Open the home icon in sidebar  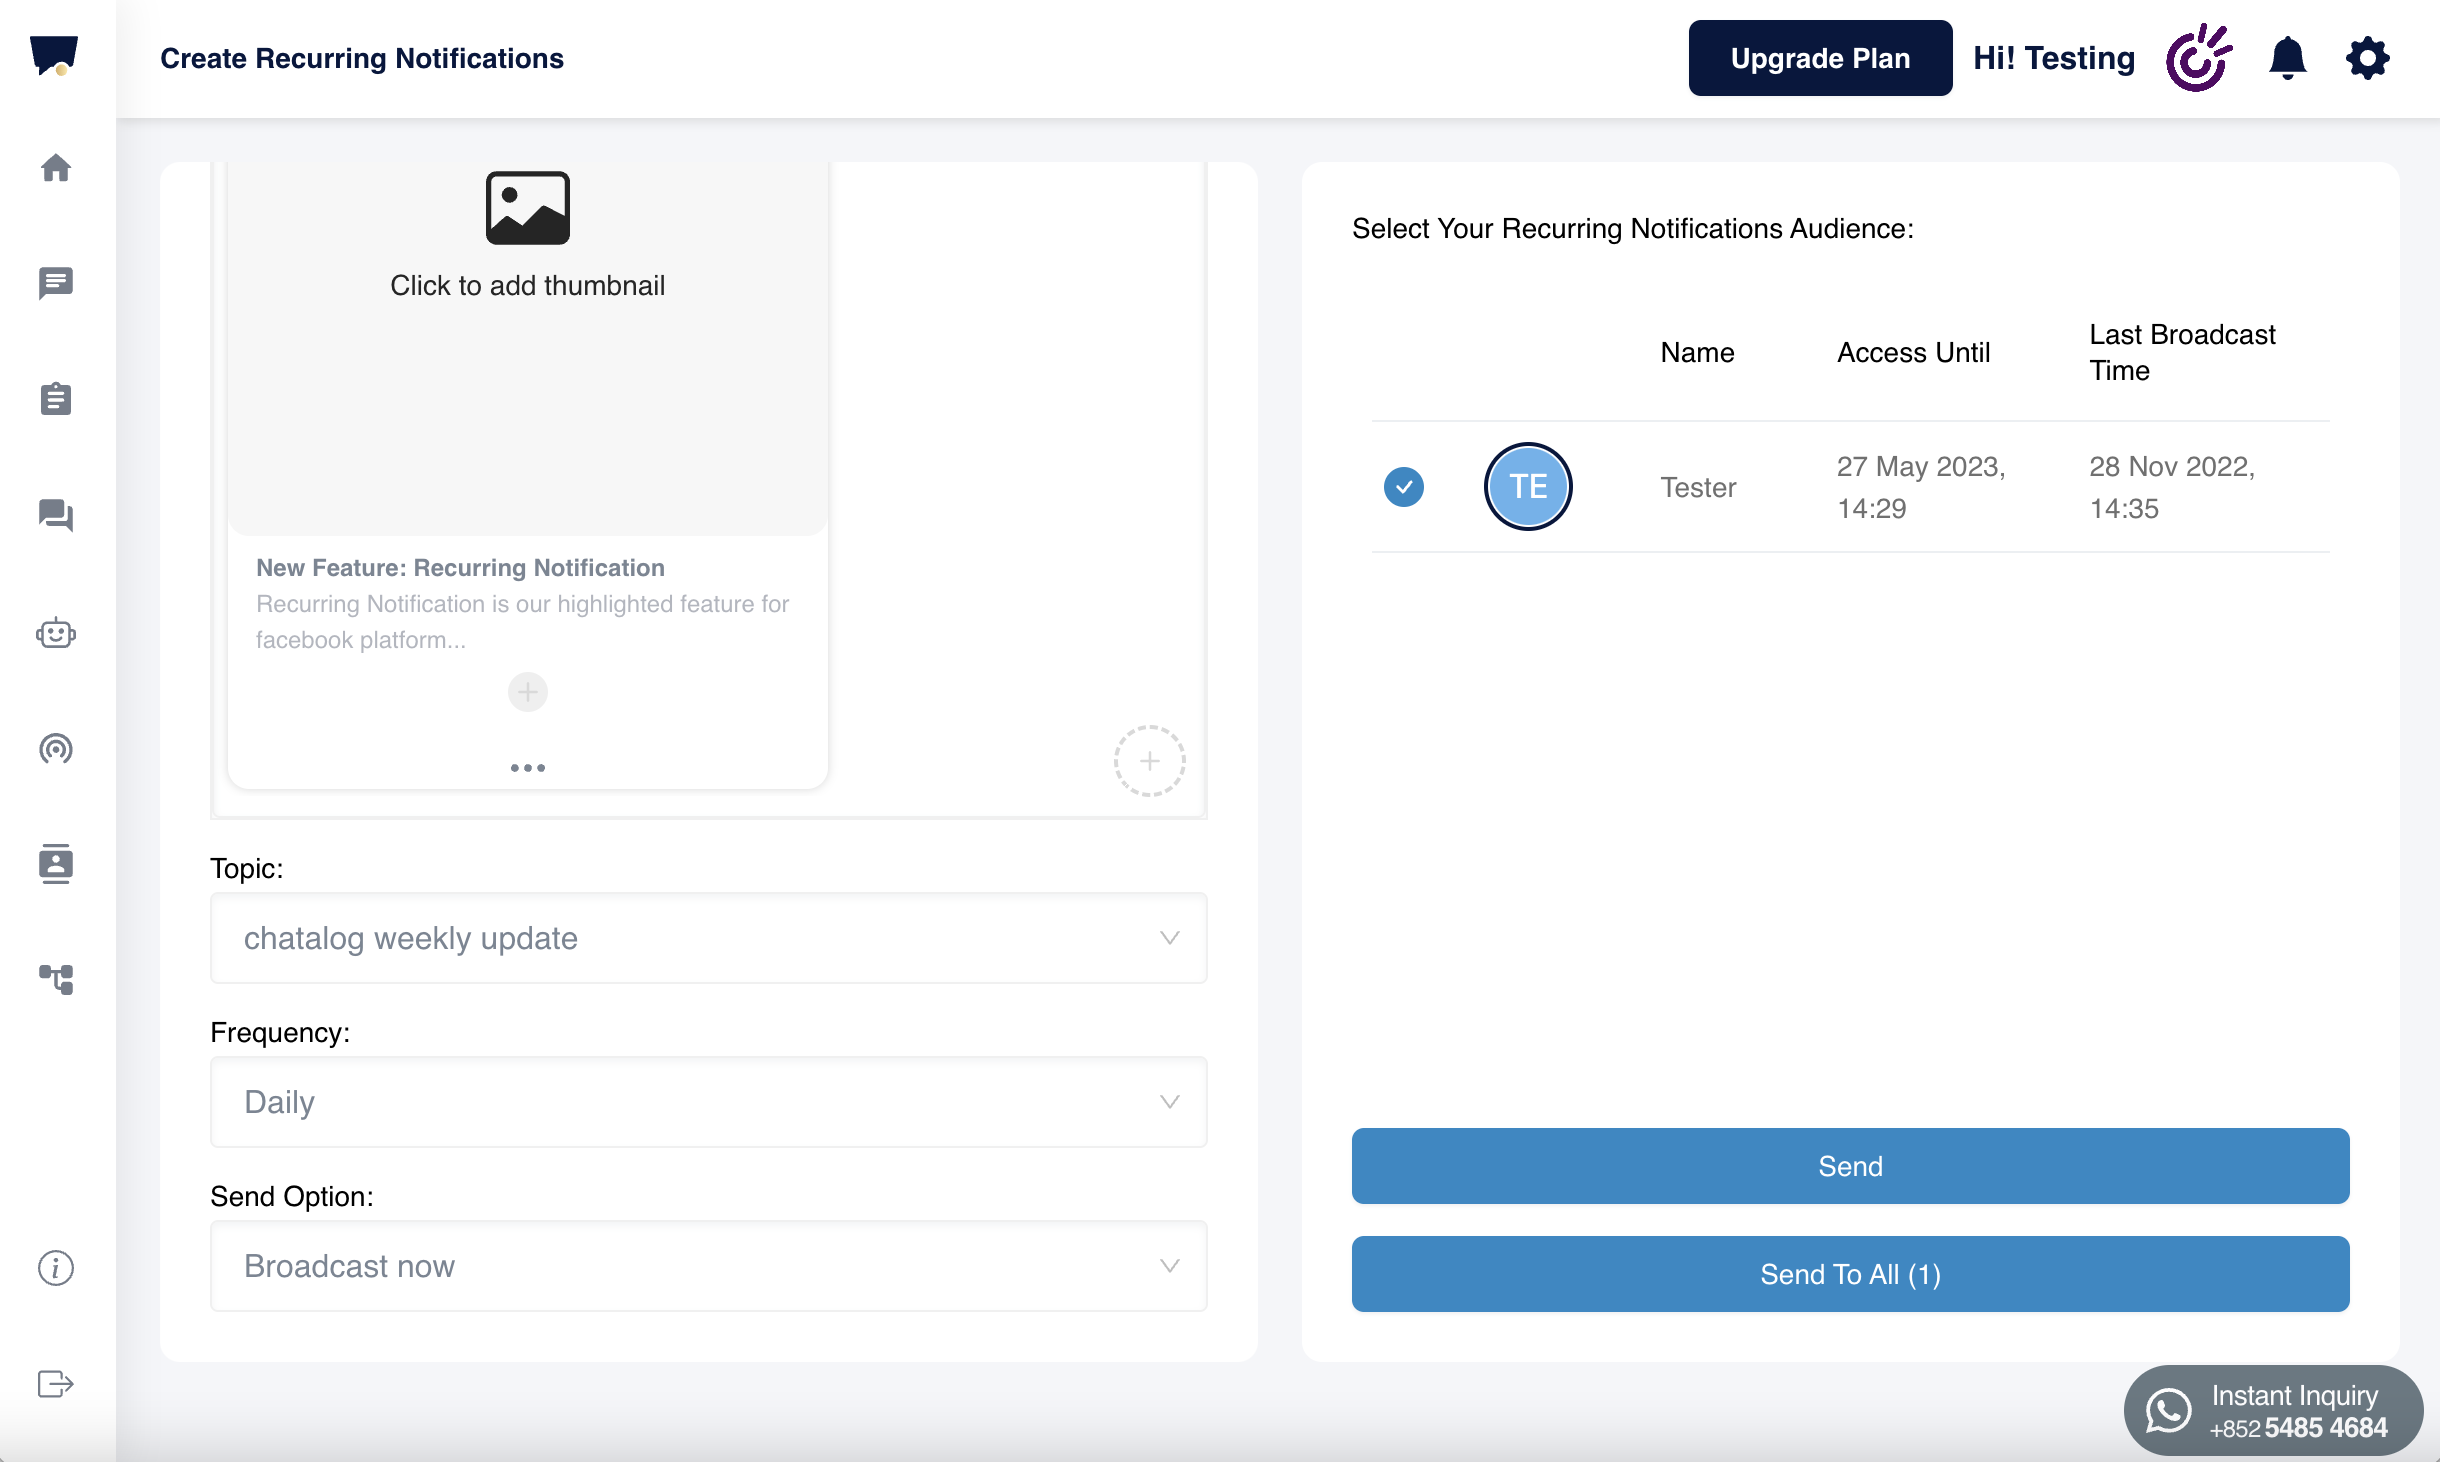pos(56,167)
